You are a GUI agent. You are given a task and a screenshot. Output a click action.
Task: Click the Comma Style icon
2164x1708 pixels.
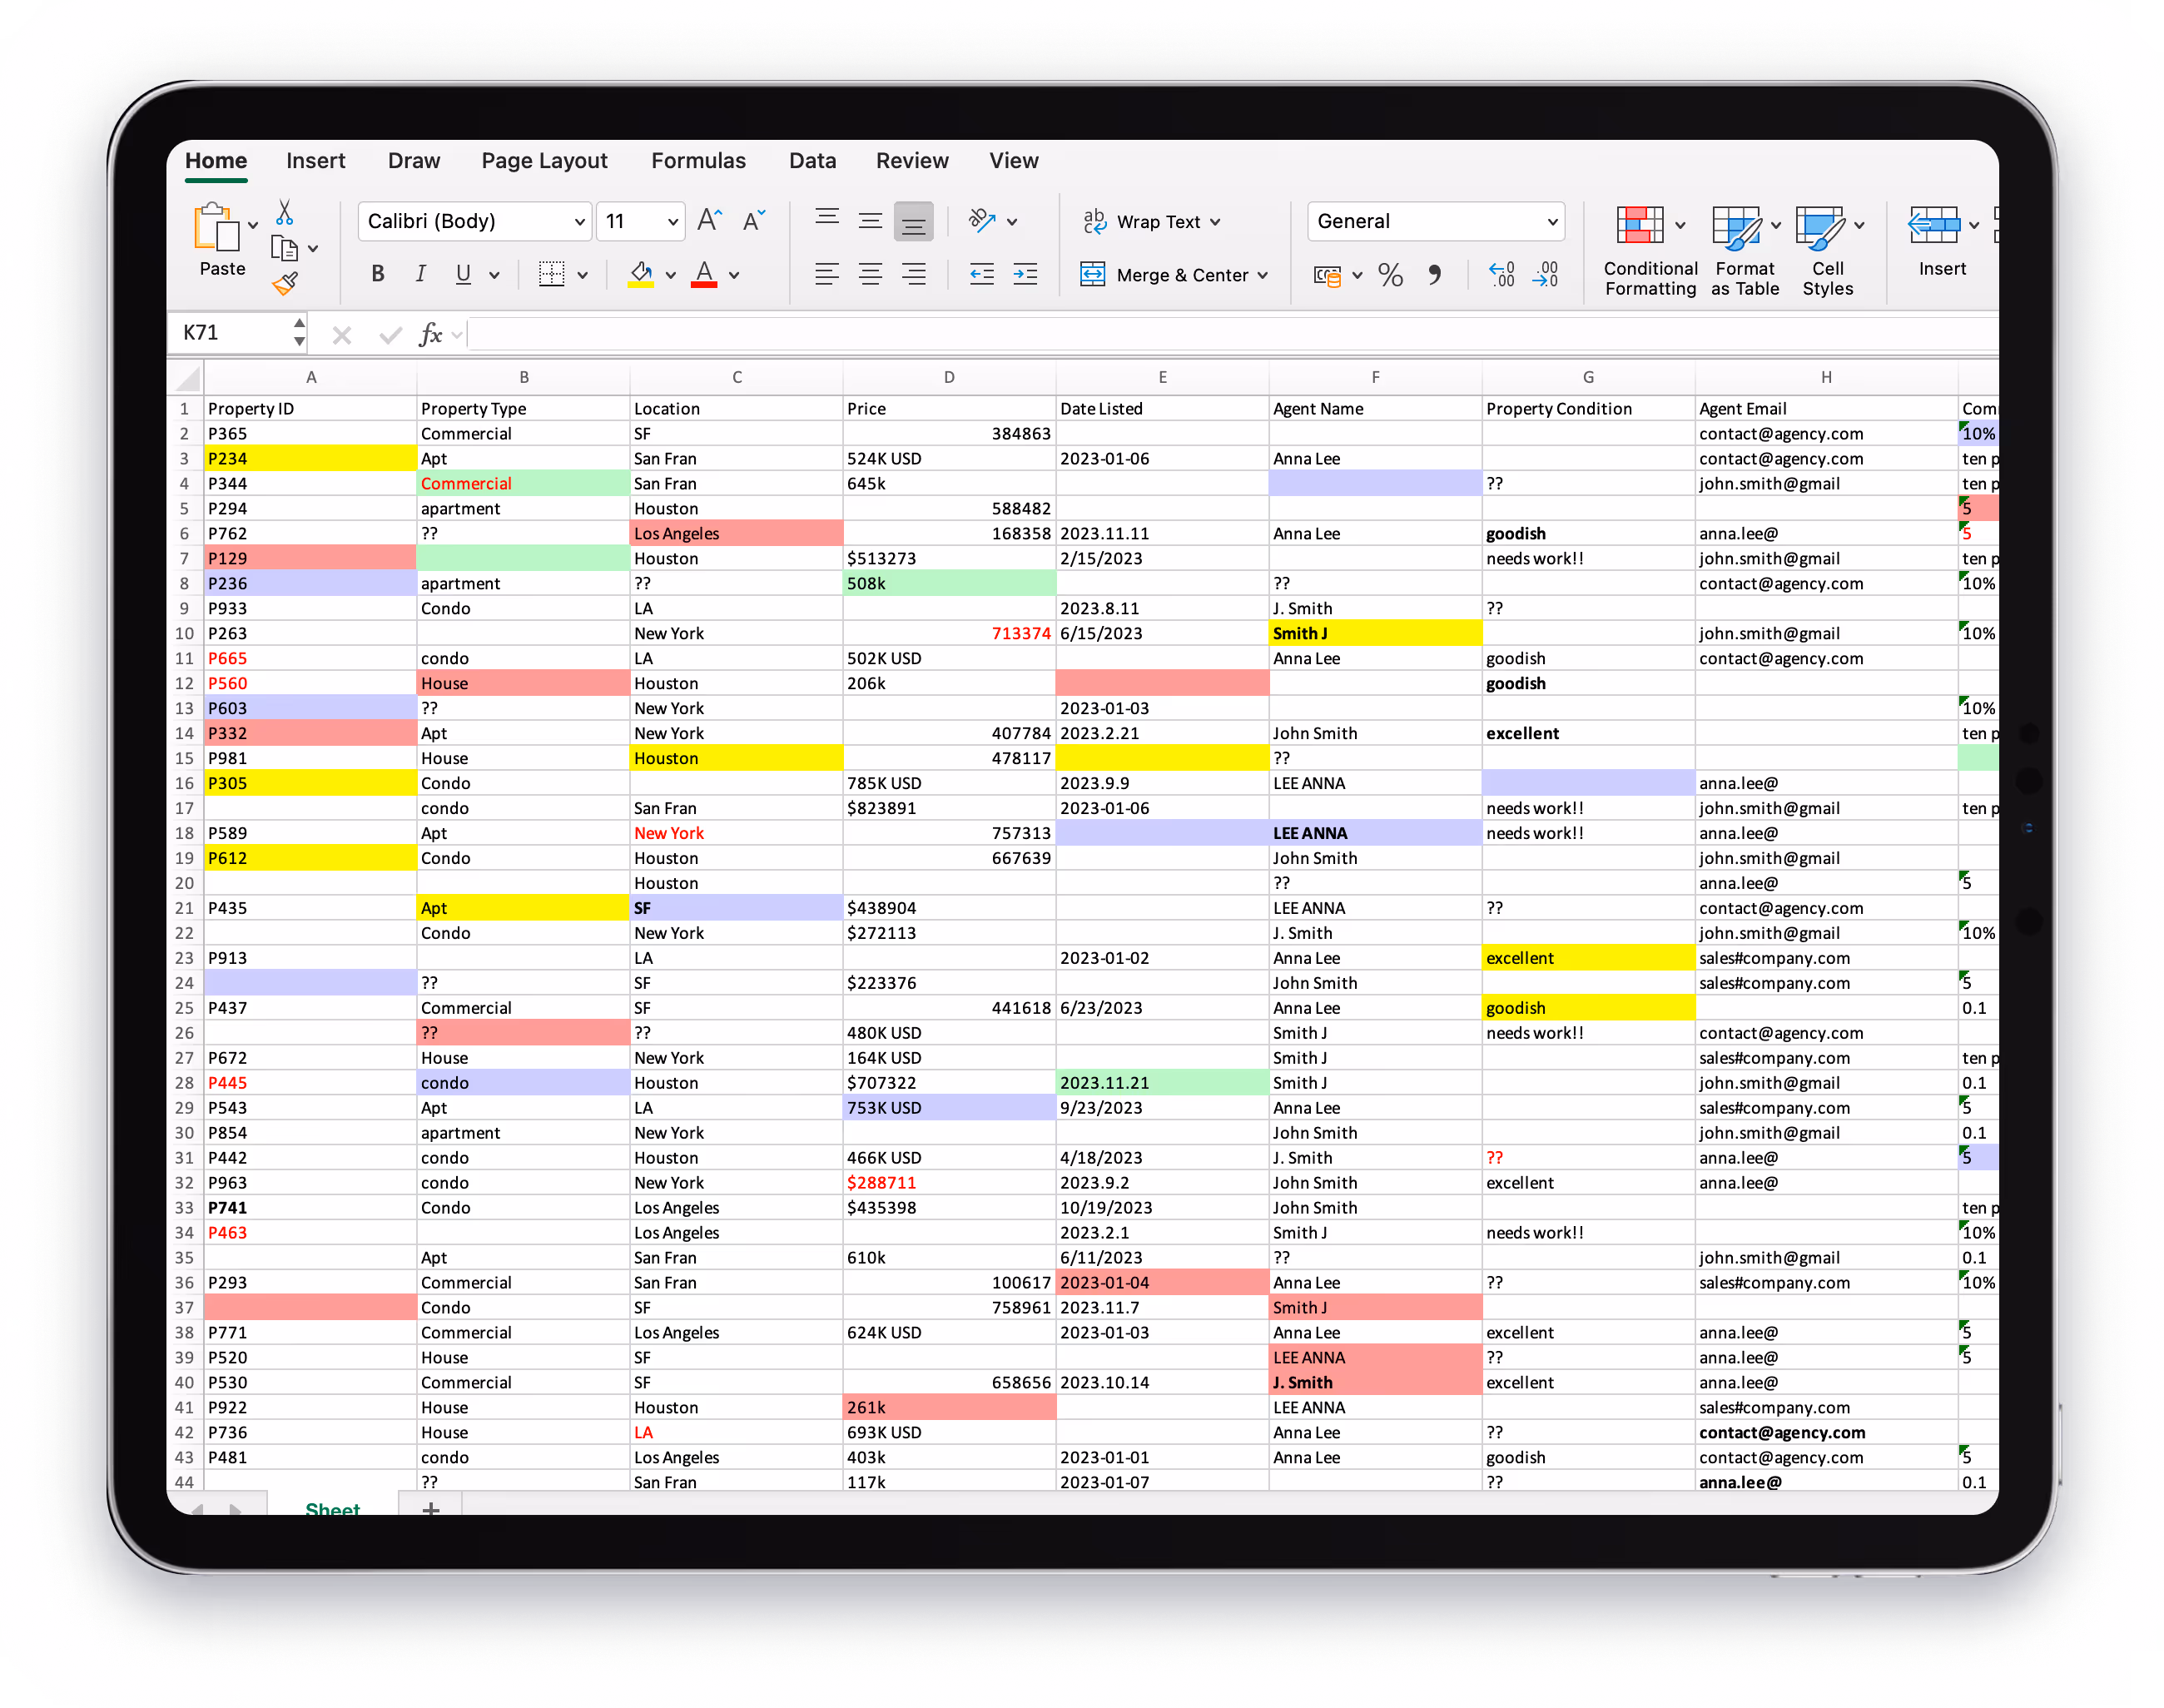point(1434,275)
